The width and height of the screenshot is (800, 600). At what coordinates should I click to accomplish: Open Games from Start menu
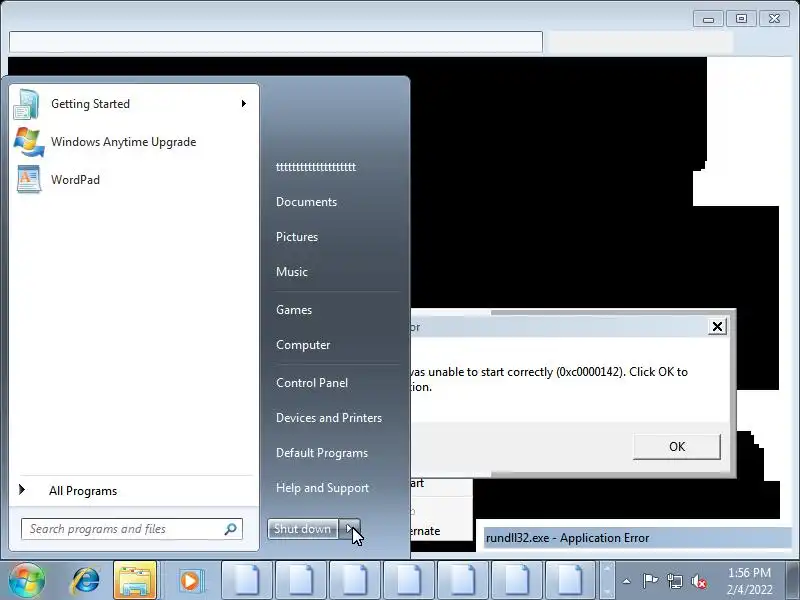294,310
